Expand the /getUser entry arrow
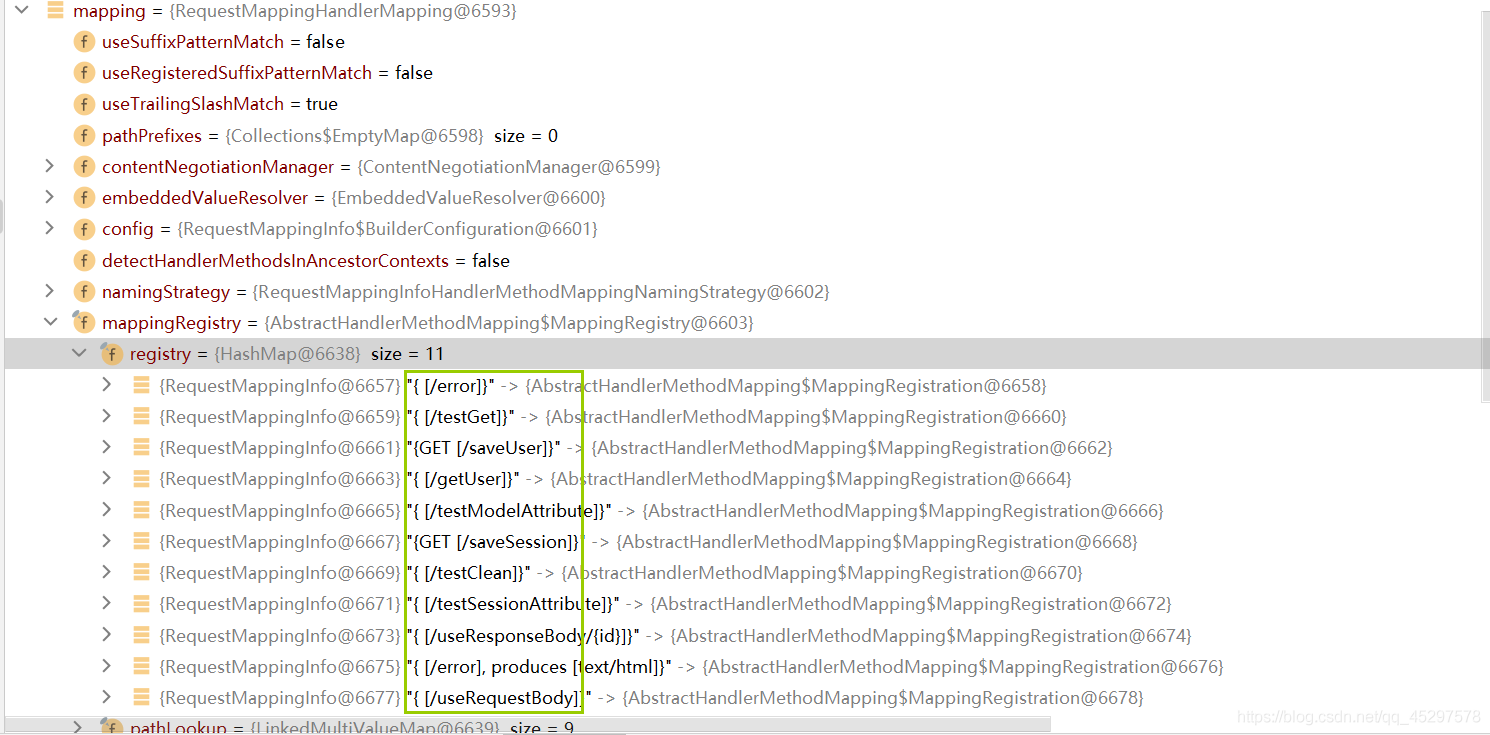1490x735 pixels. pyautogui.click(x=107, y=478)
